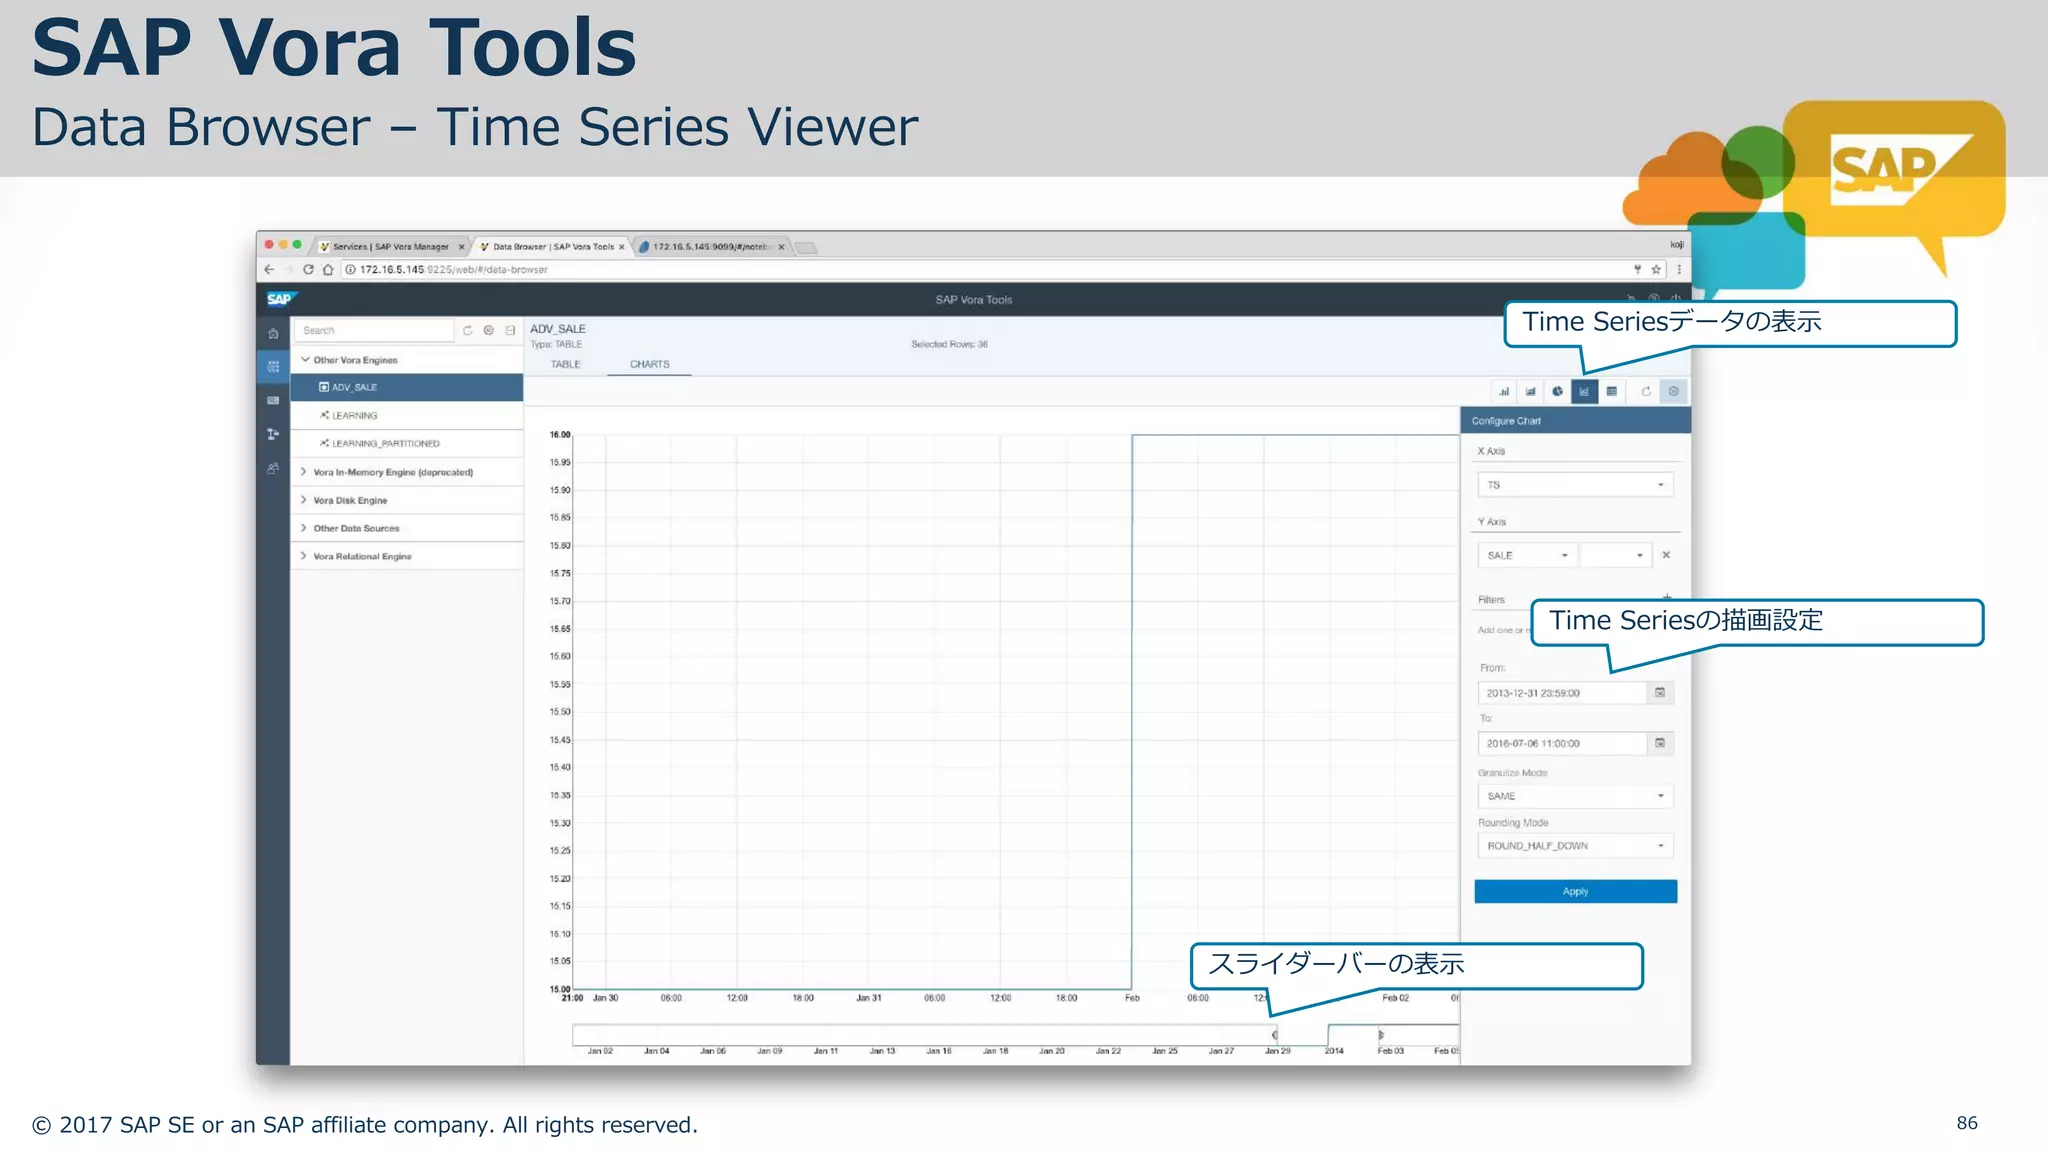Open the Granulize Mode SAME dropdown
The width and height of the screenshot is (2048, 1152).
(x=1575, y=796)
